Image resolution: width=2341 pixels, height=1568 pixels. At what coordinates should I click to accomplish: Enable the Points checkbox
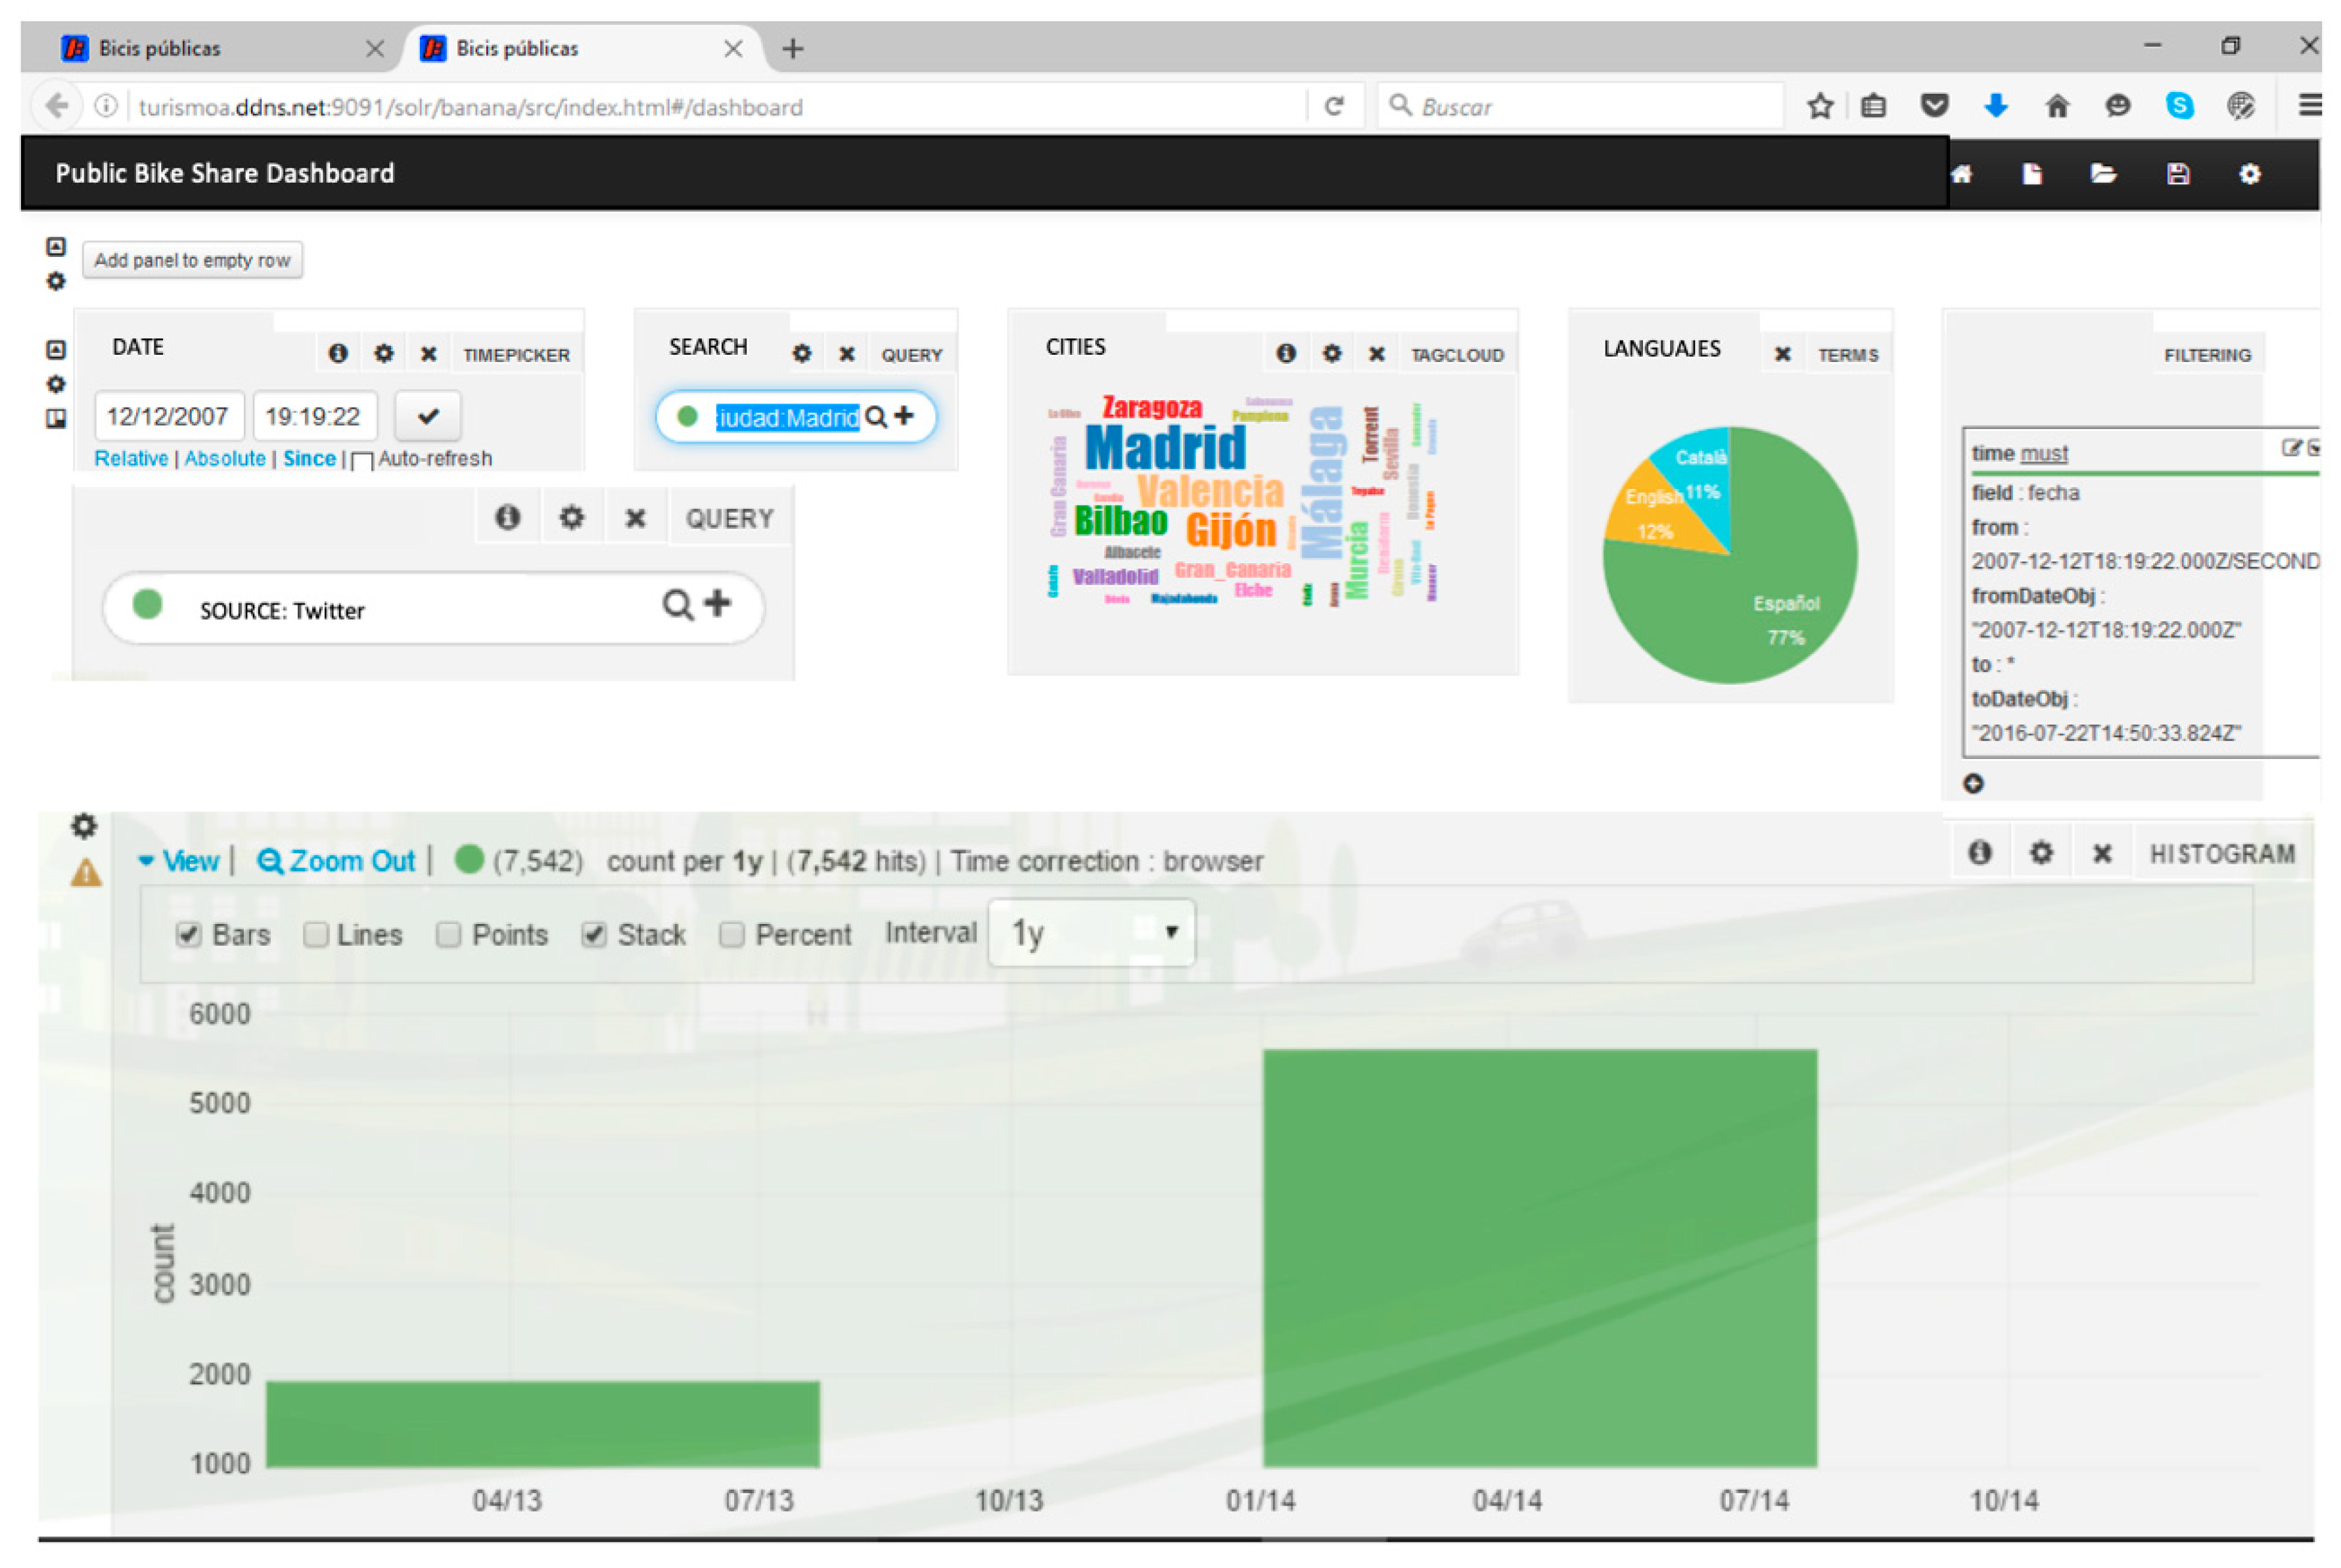pyautogui.click(x=448, y=934)
